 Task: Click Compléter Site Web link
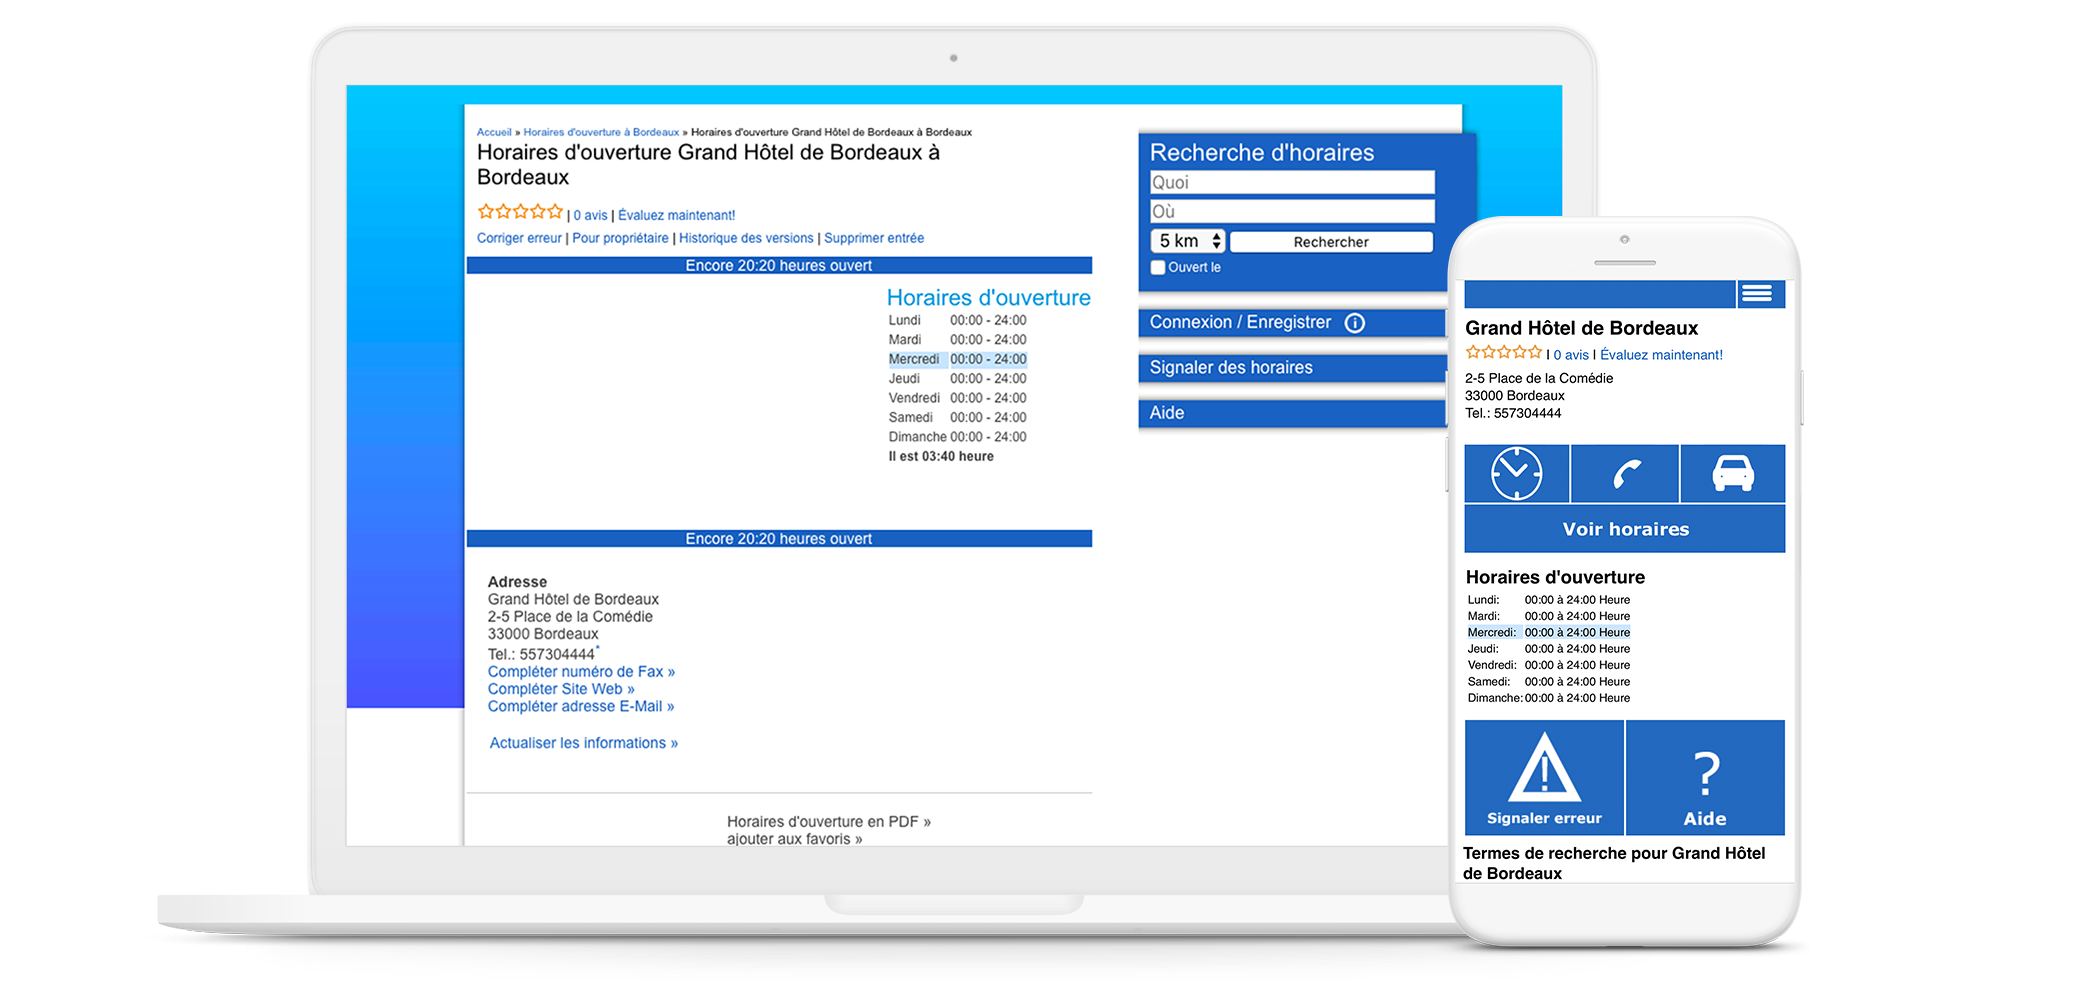[x=561, y=689]
